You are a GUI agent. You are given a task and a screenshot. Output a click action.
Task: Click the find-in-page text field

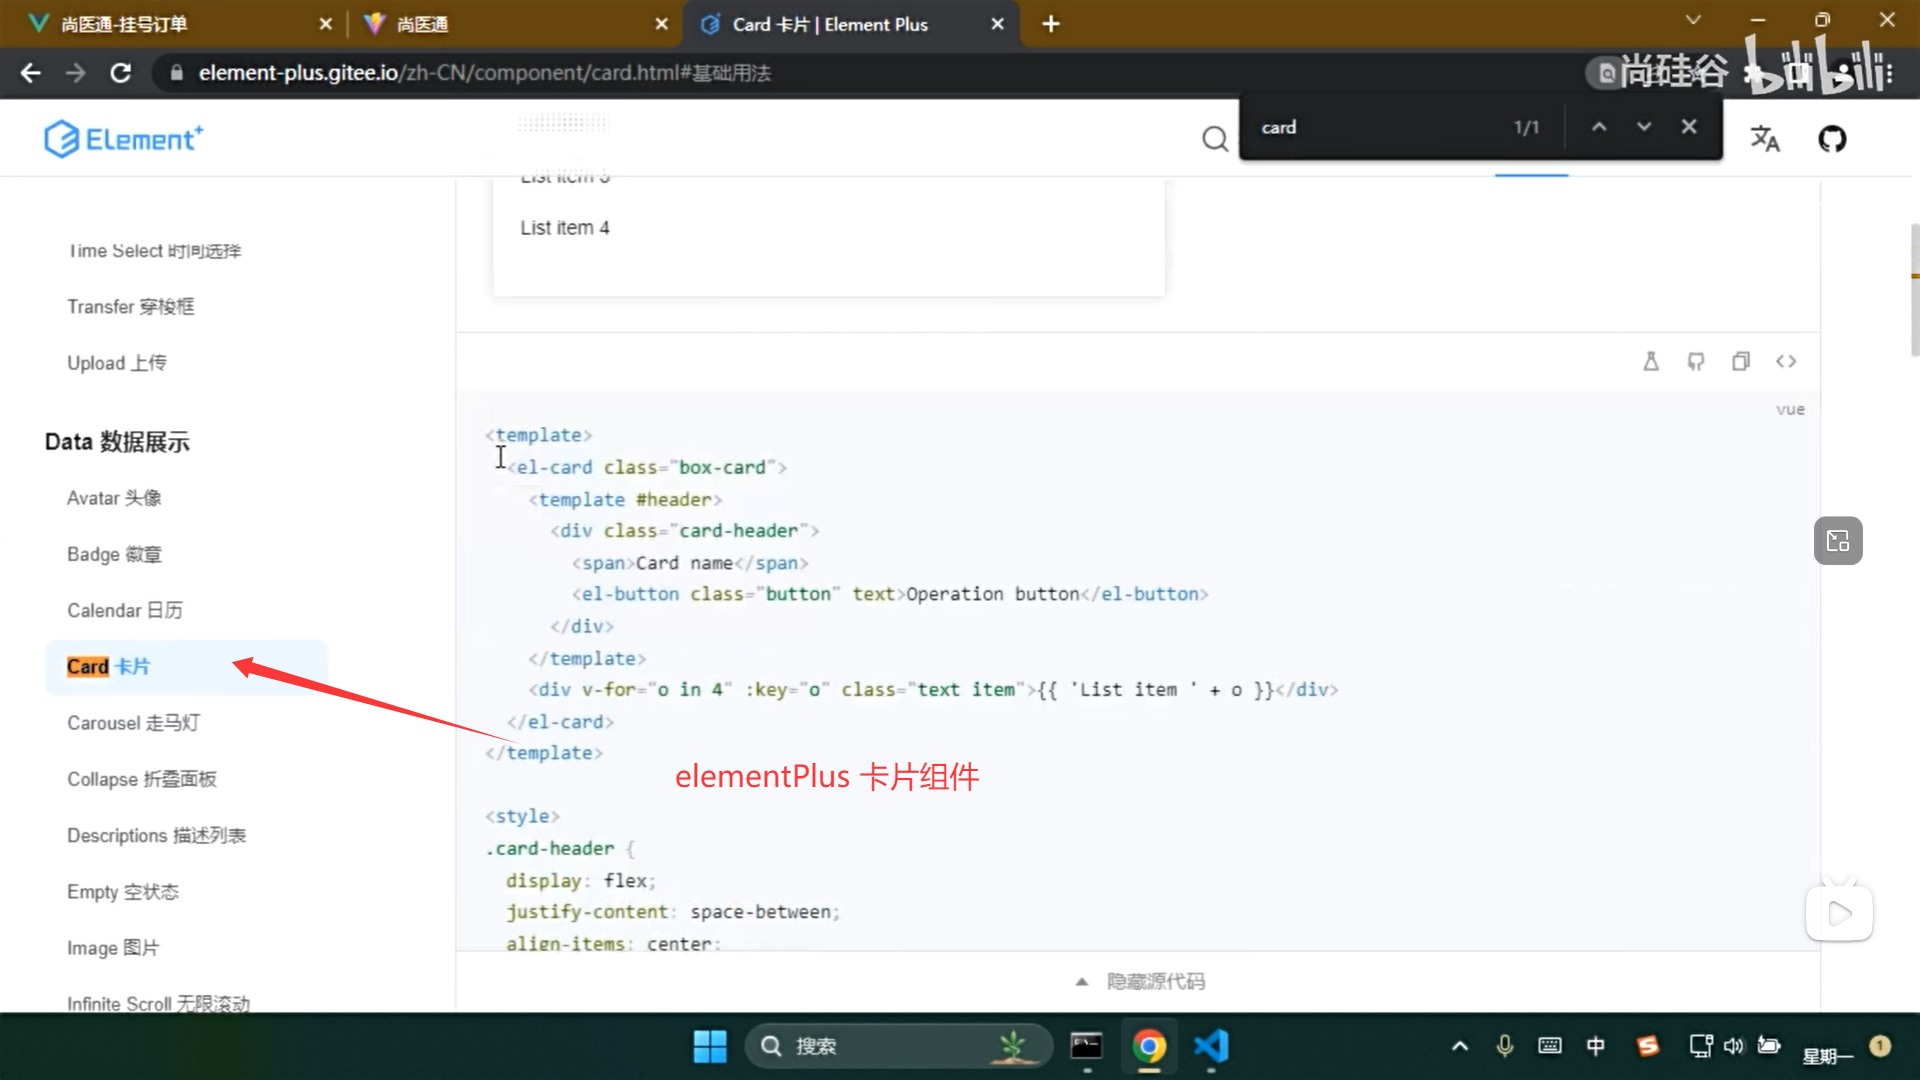click(x=1380, y=127)
